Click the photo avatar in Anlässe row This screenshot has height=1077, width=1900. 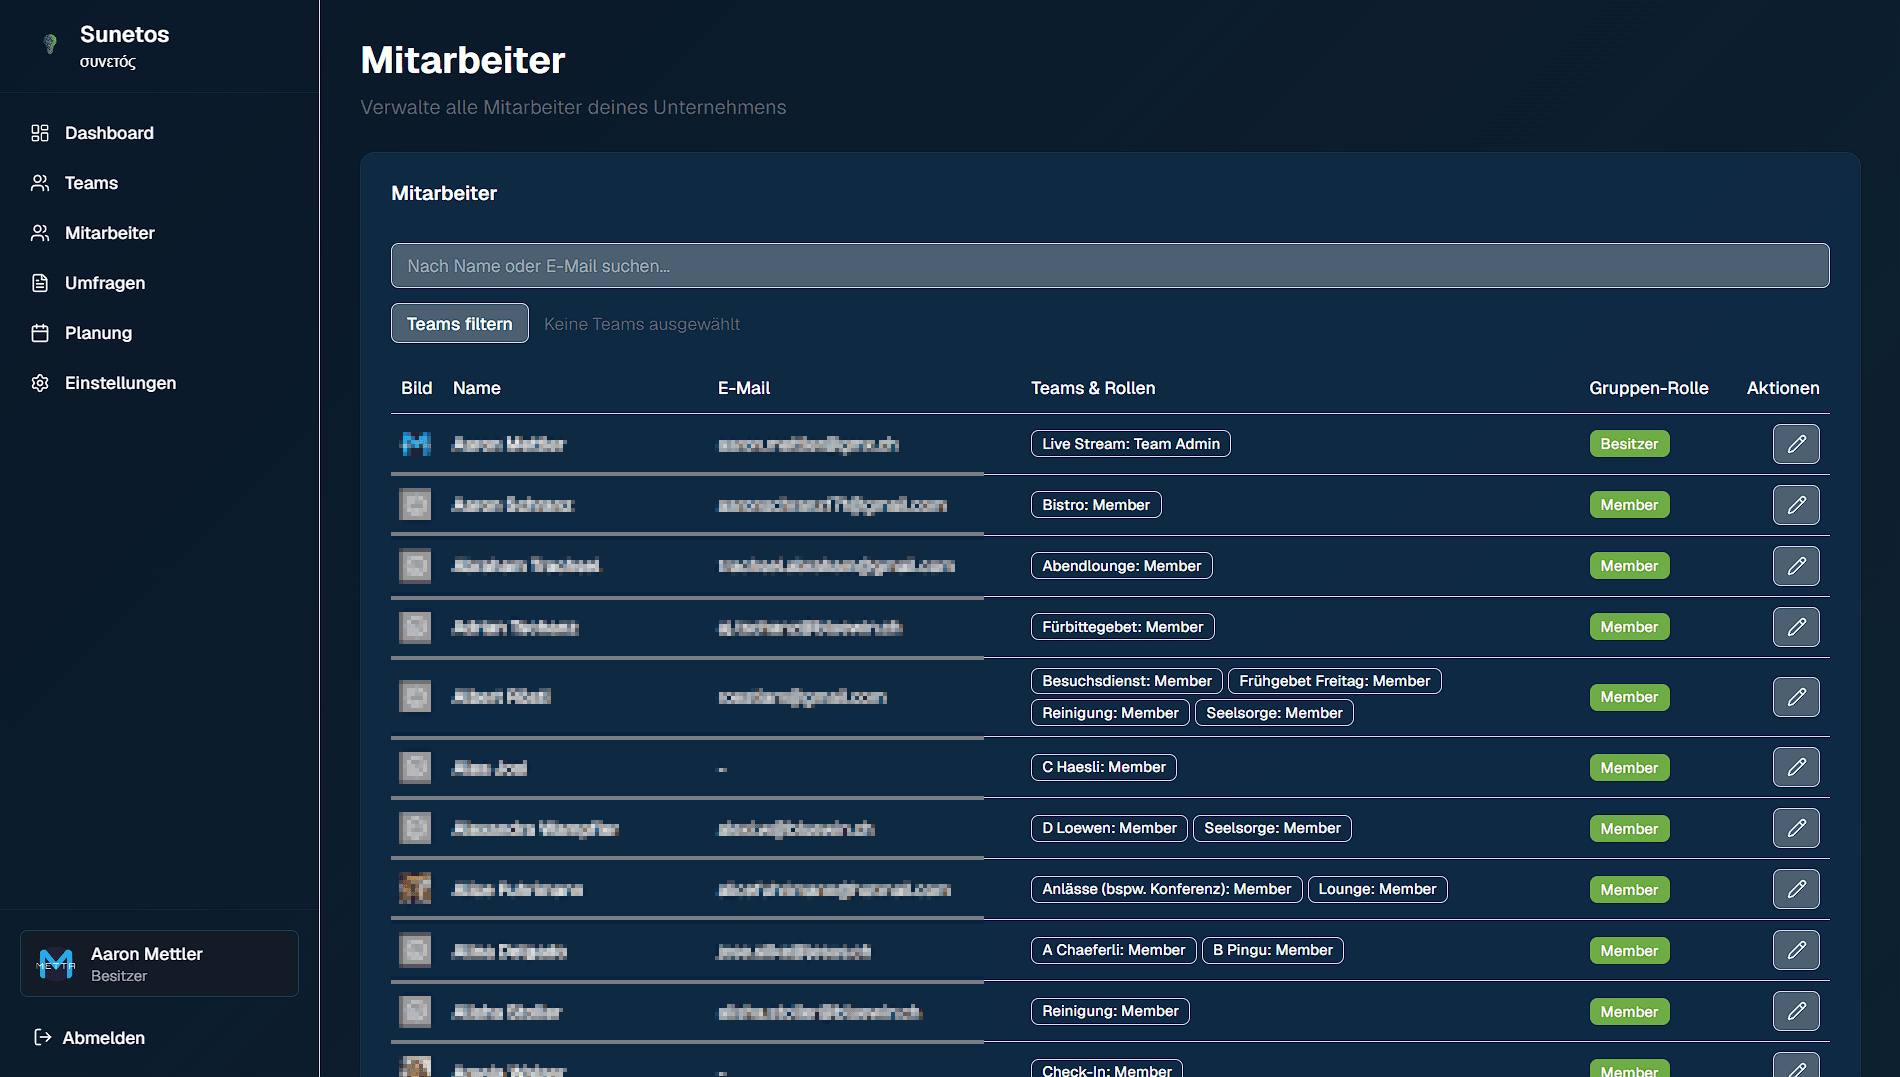point(415,888)
